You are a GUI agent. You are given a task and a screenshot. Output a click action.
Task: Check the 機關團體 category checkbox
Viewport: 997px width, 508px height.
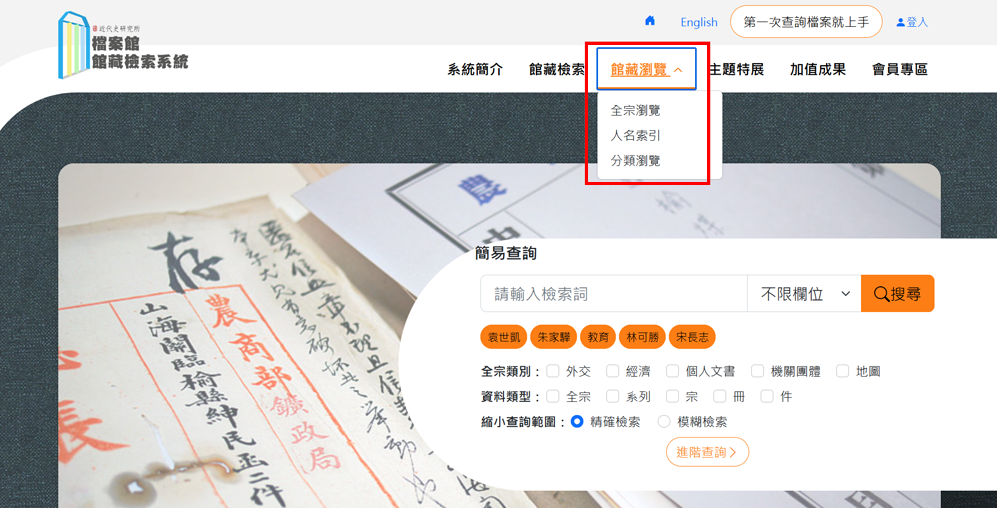click(x=757, y=371)
